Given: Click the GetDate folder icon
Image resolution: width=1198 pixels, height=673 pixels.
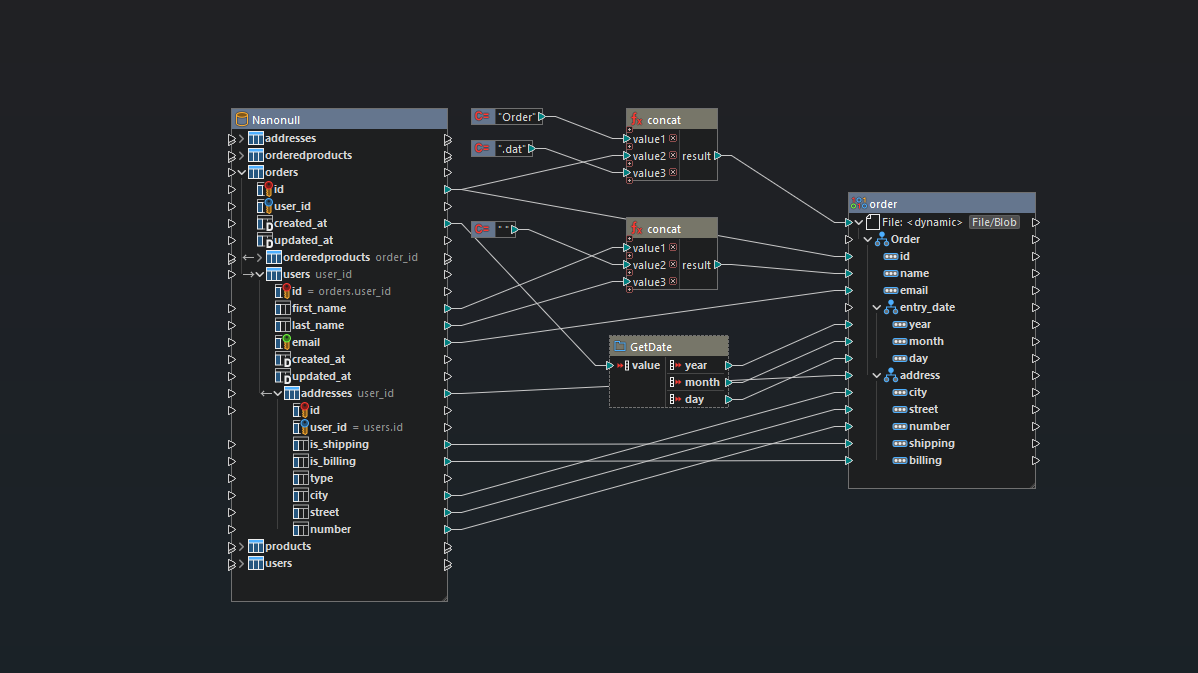Looking at the screenshot, I should (x=619, y=346).
